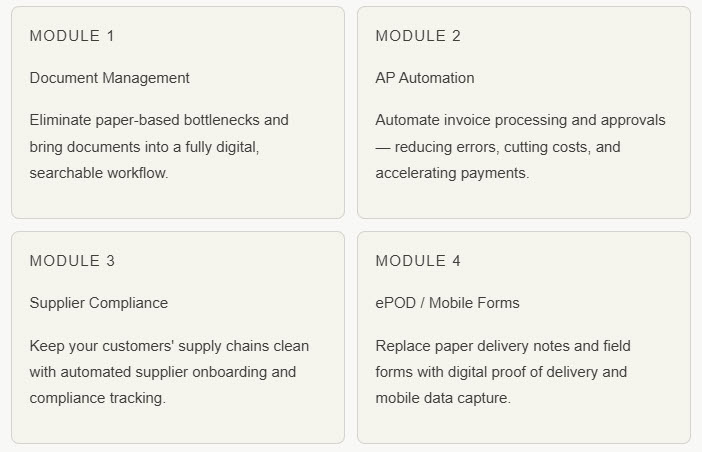Click the MODULE 1 label

click(x=72, y=36)
